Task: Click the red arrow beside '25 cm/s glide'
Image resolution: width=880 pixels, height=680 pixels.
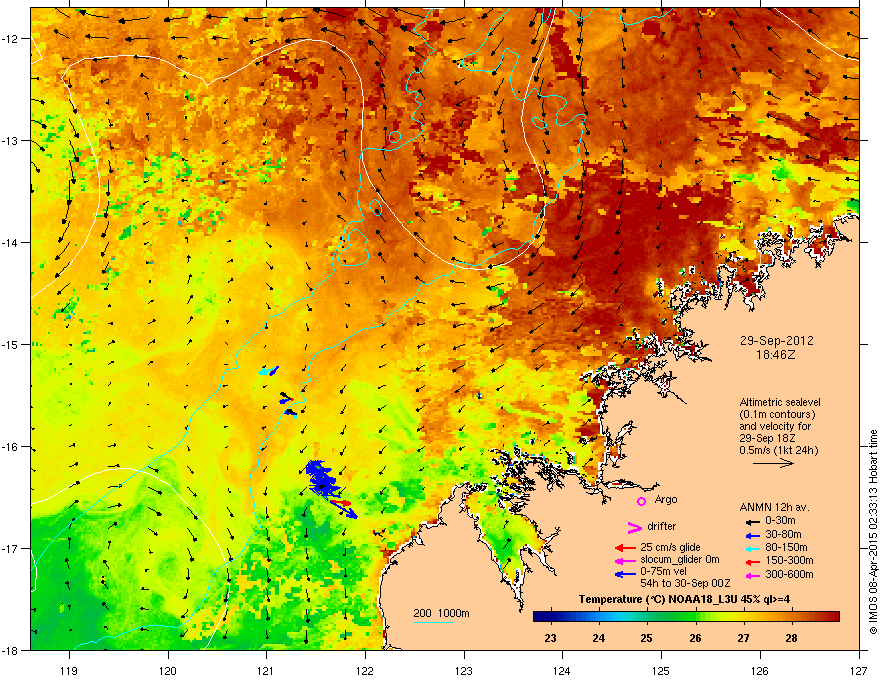Action: 625,548
